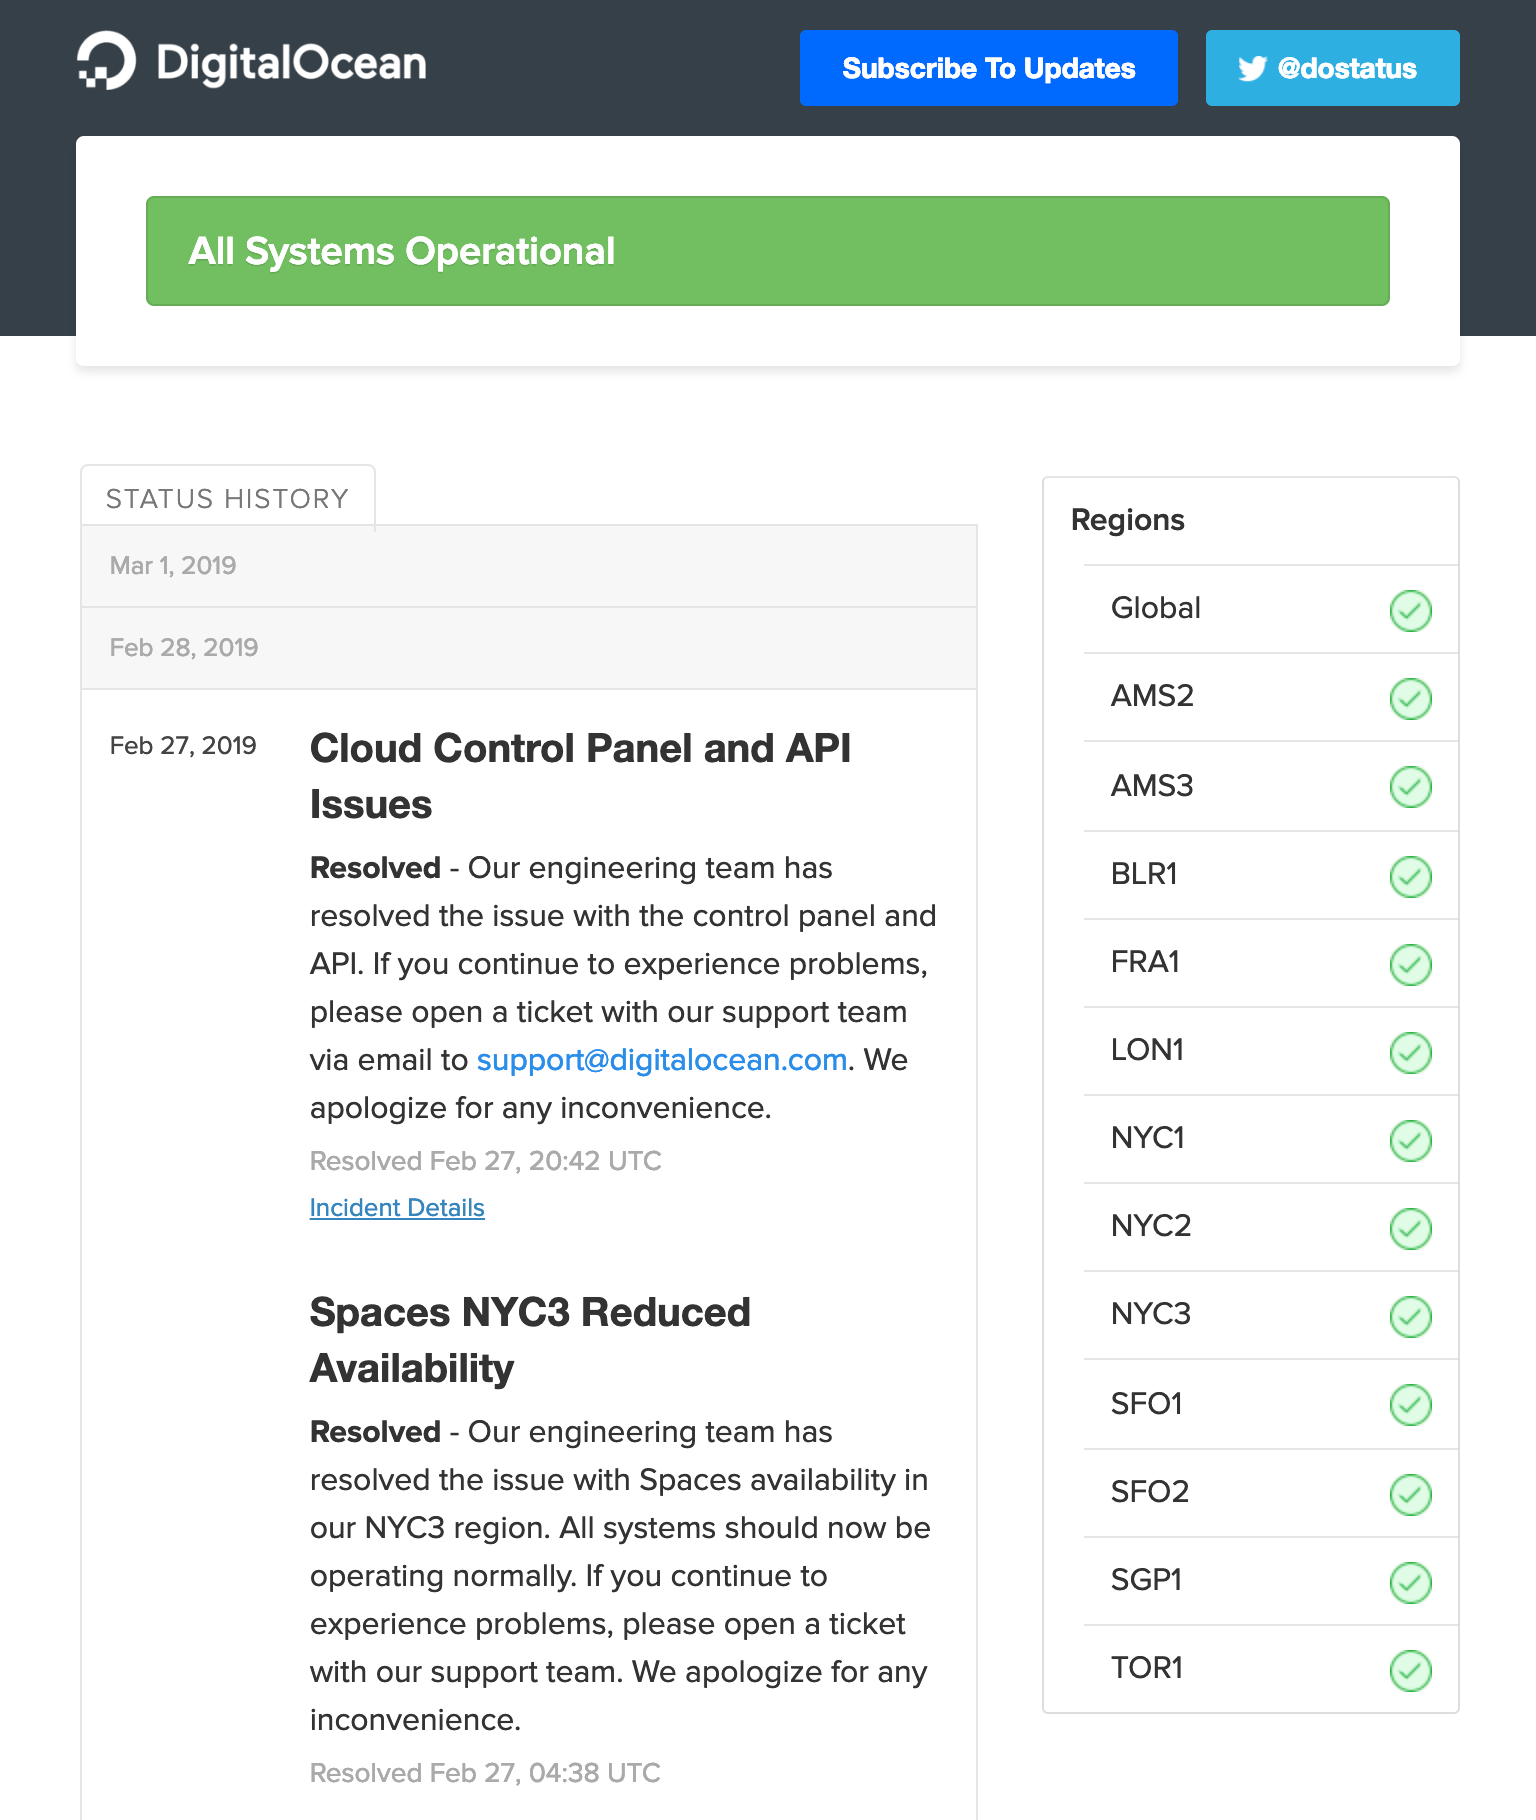Image resolution: width=1536 pixels, height=1820 pixels.
Task: Click the LON1 green checkmark icon
Action: pos(1410,1052)
